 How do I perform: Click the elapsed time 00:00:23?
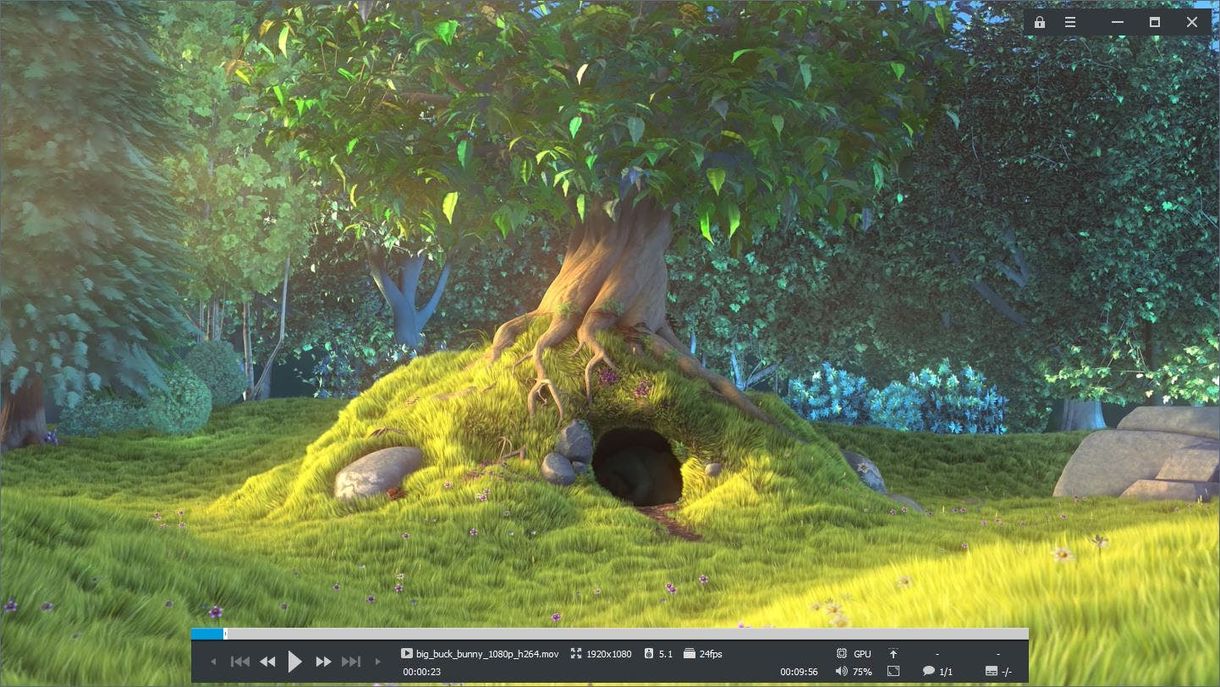[x=422, y=672]
